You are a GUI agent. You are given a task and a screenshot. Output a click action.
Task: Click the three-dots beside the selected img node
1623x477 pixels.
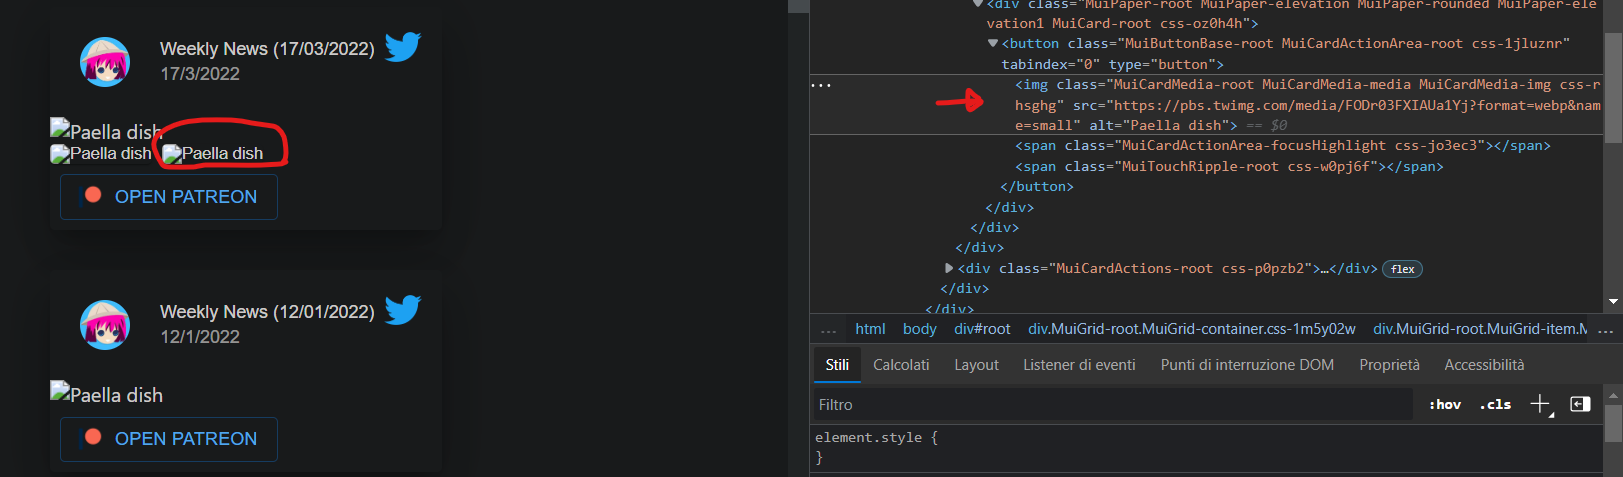click(x=821, y=85)
